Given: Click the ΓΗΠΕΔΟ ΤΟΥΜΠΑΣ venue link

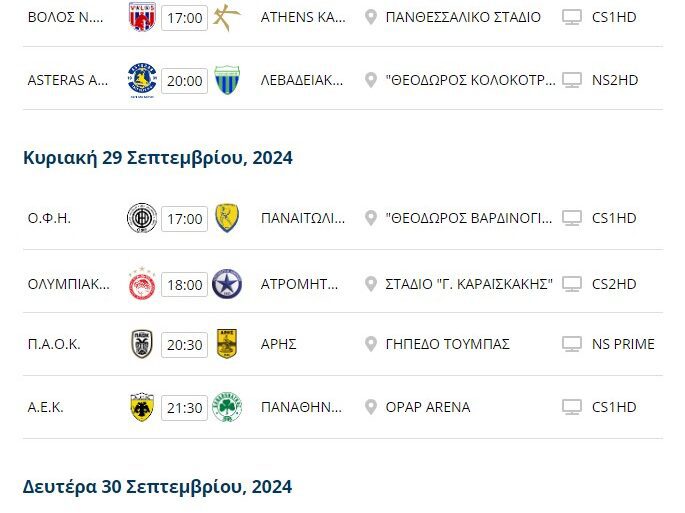Looking at the screenshot, I should [x=448, y=344].
